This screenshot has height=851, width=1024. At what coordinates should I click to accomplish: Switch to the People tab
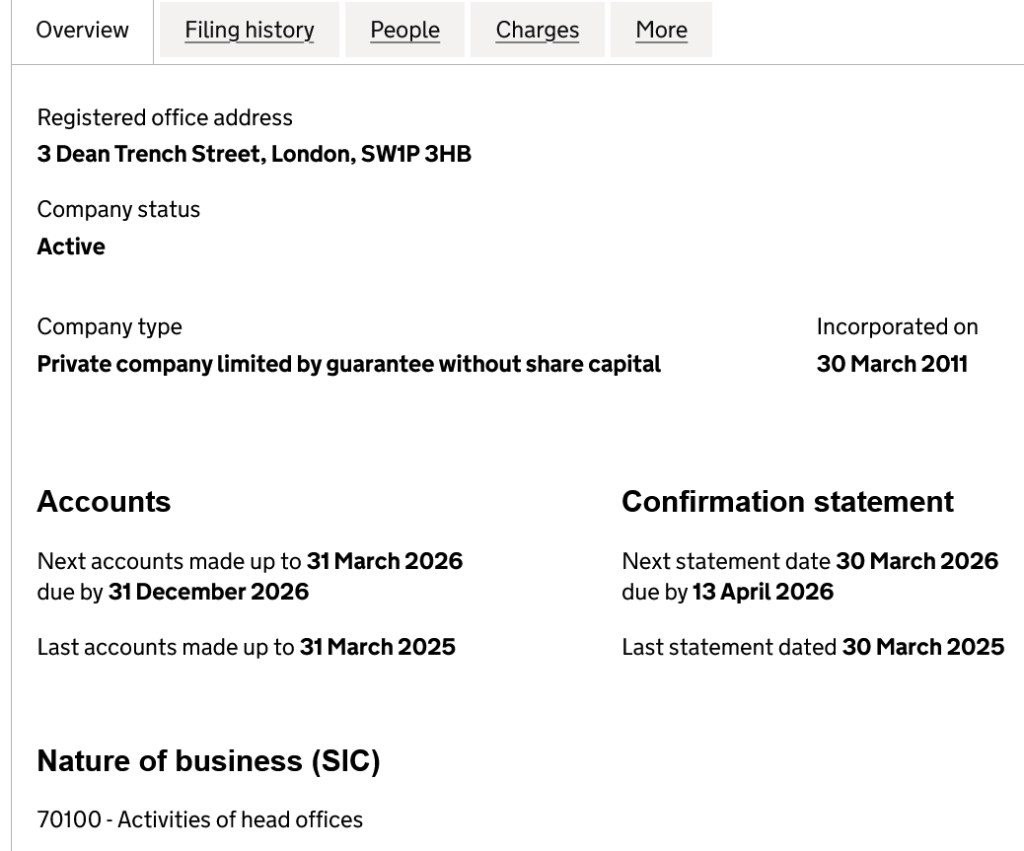point(405,30)
